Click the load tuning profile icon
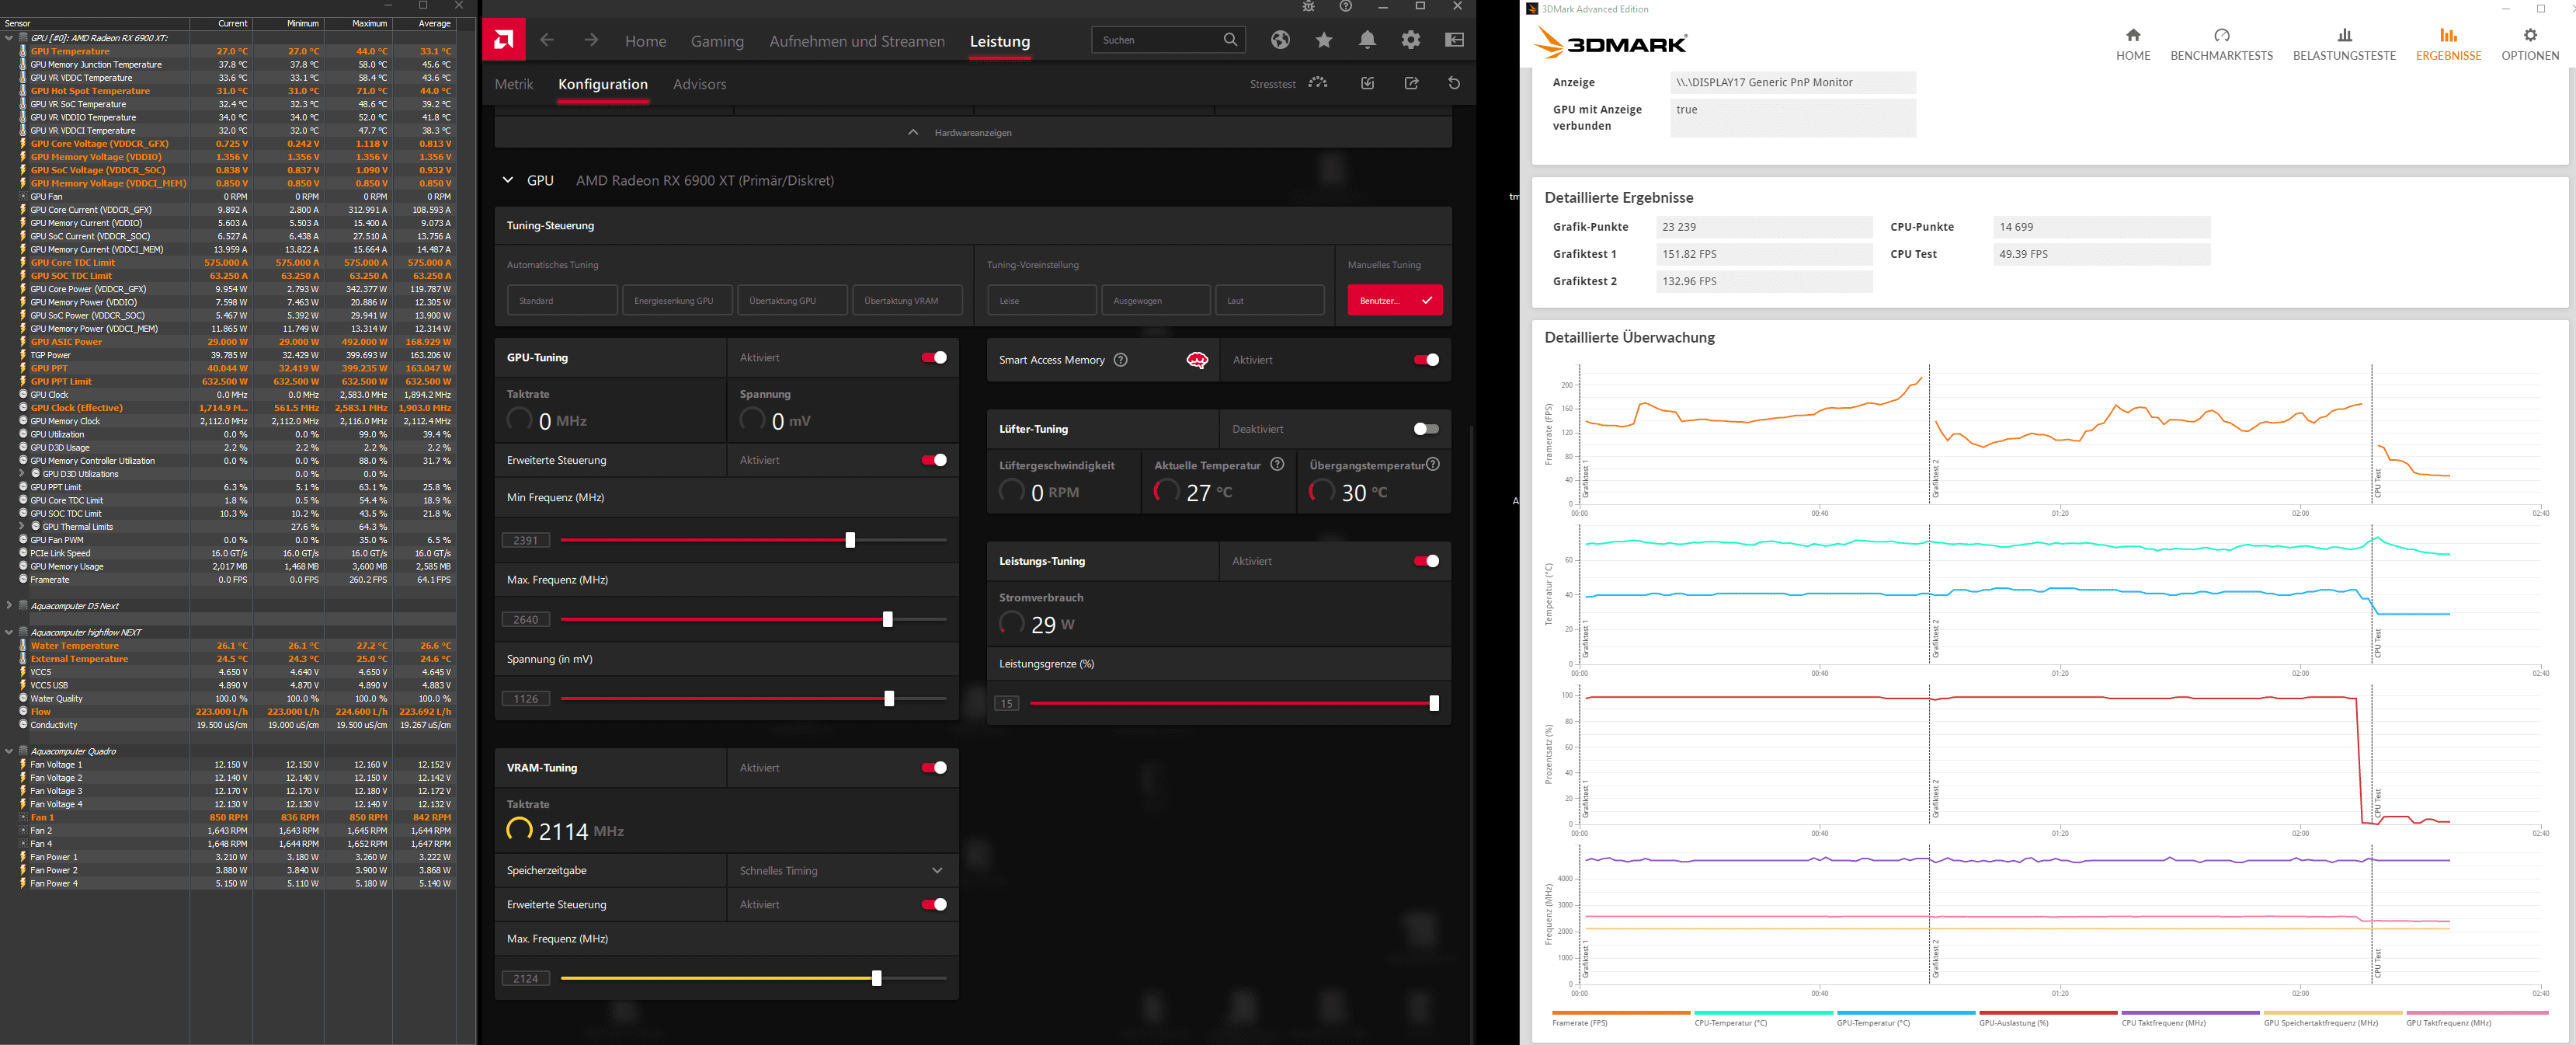 (x=1368, y=83)
